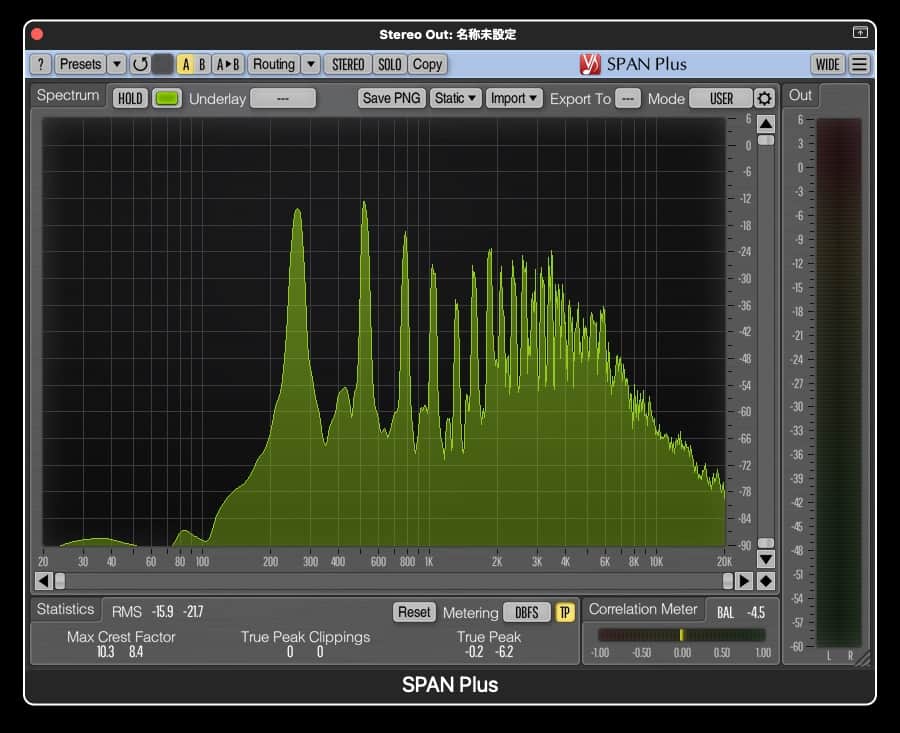Open the Mode USER selector
The image size is (900, 733).
pyautogui.click(x=721, y=99)
